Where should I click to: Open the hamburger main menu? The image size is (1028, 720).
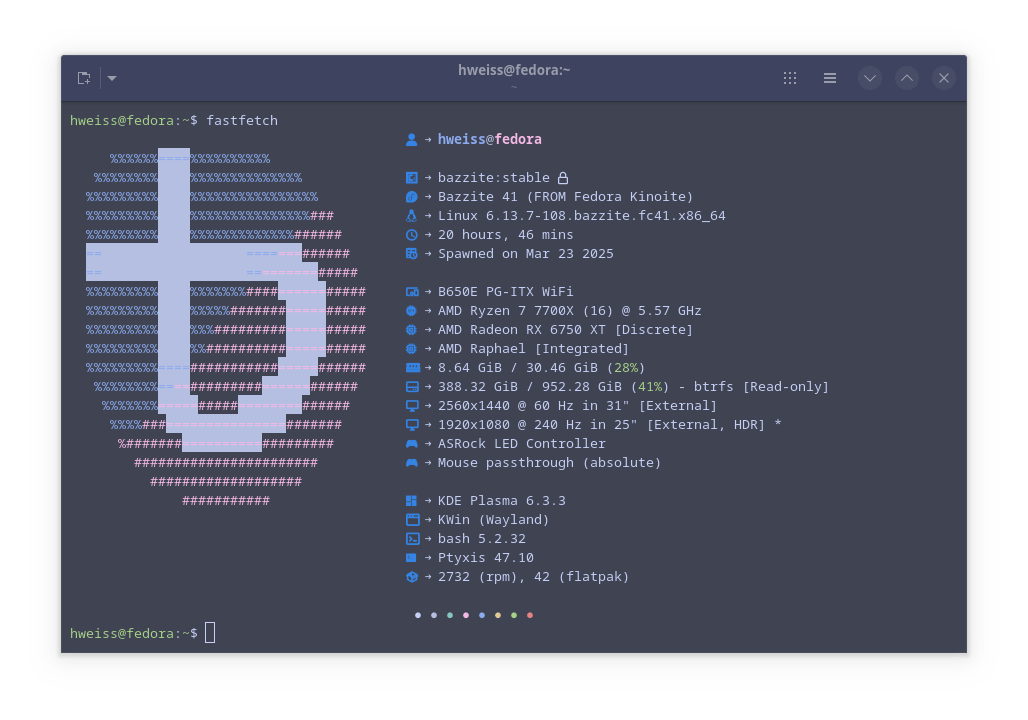pyautogui.click(x=830, y=78)
